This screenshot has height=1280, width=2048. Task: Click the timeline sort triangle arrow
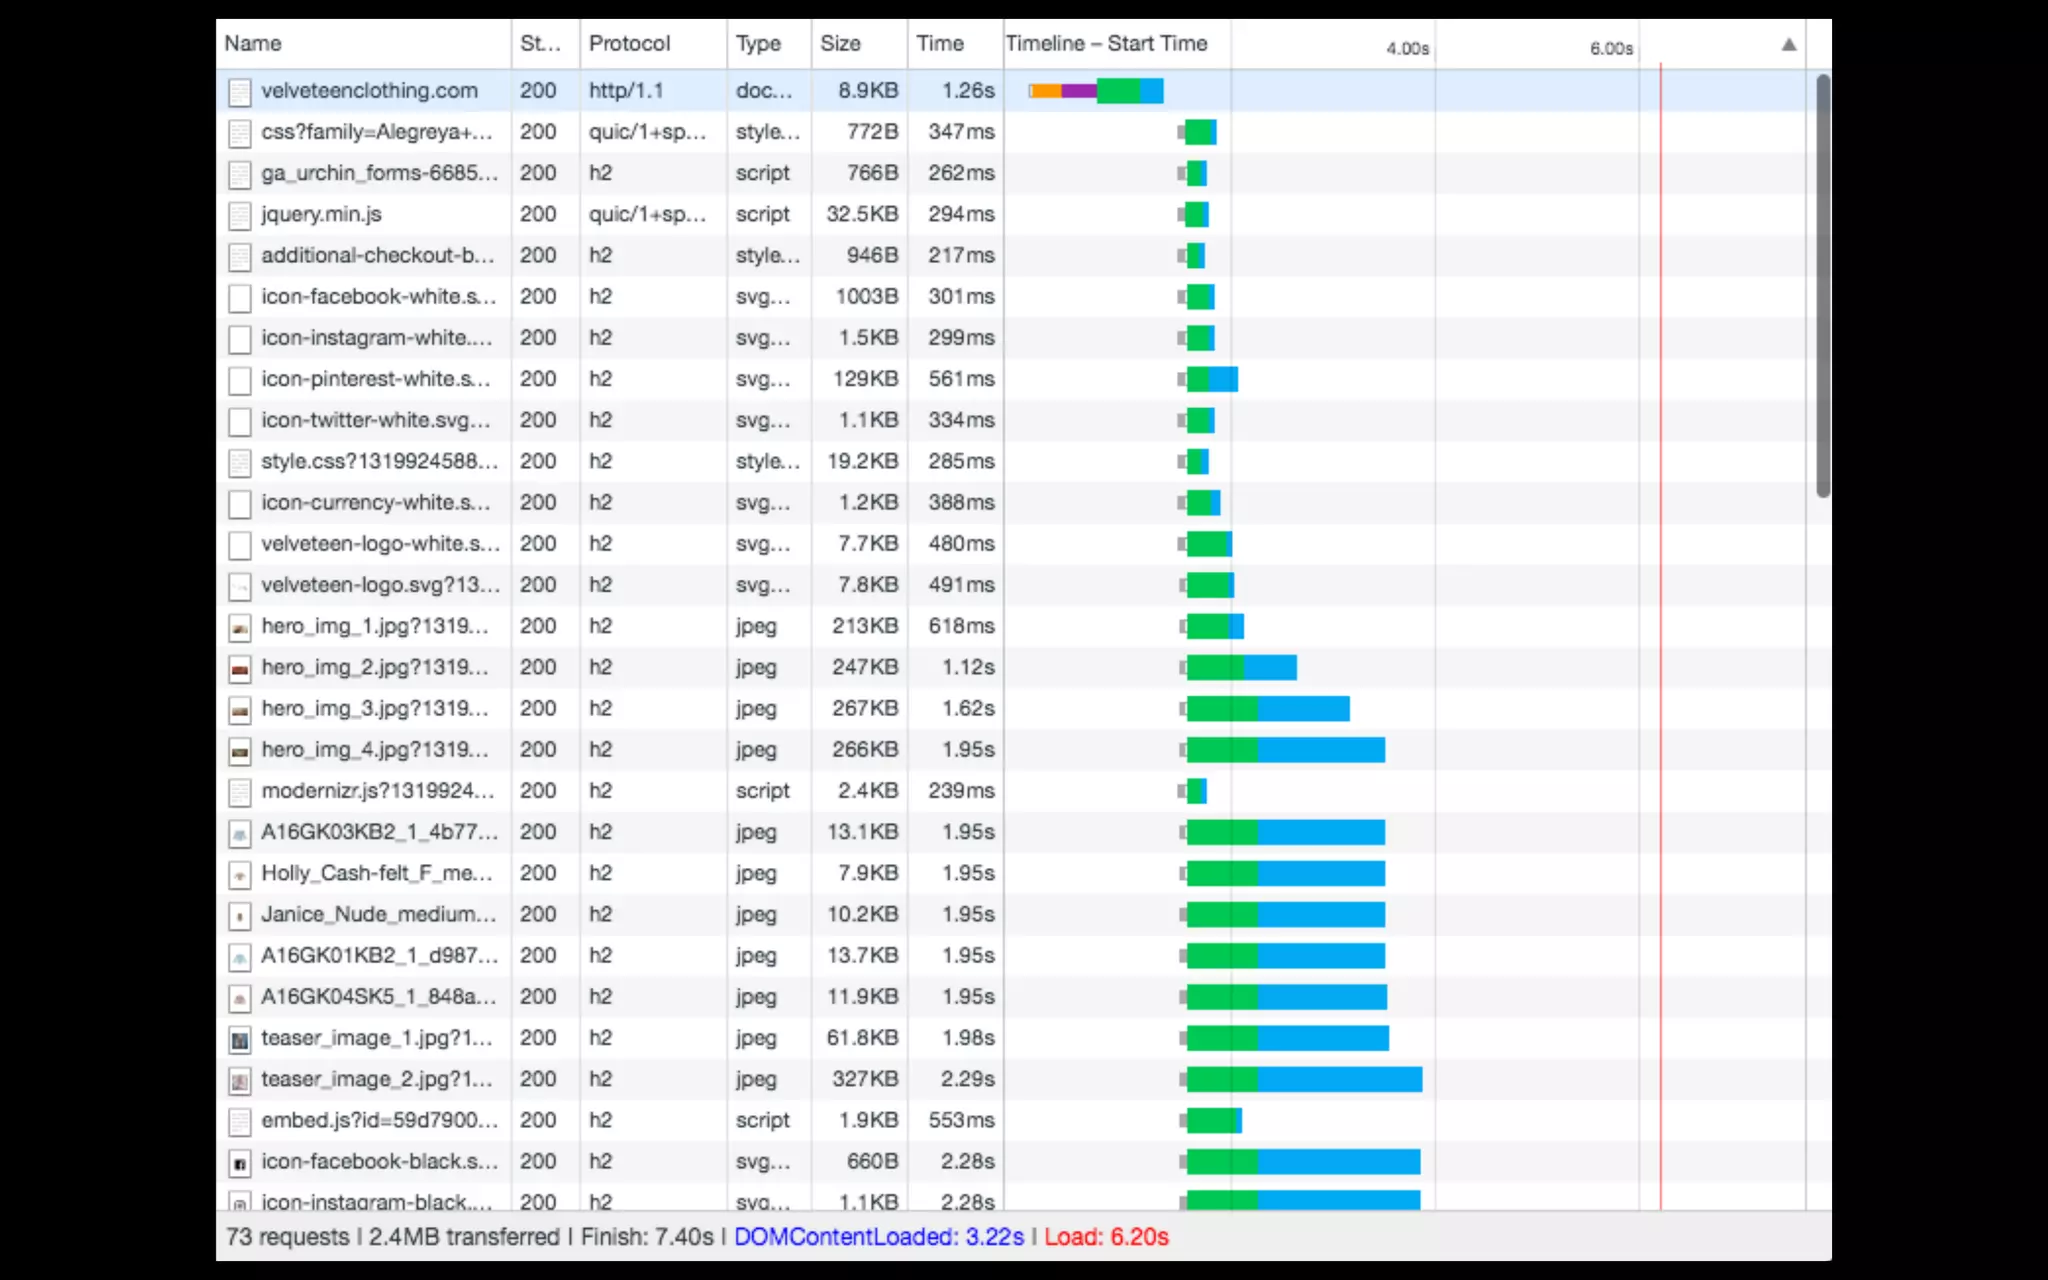point(1788,45)
